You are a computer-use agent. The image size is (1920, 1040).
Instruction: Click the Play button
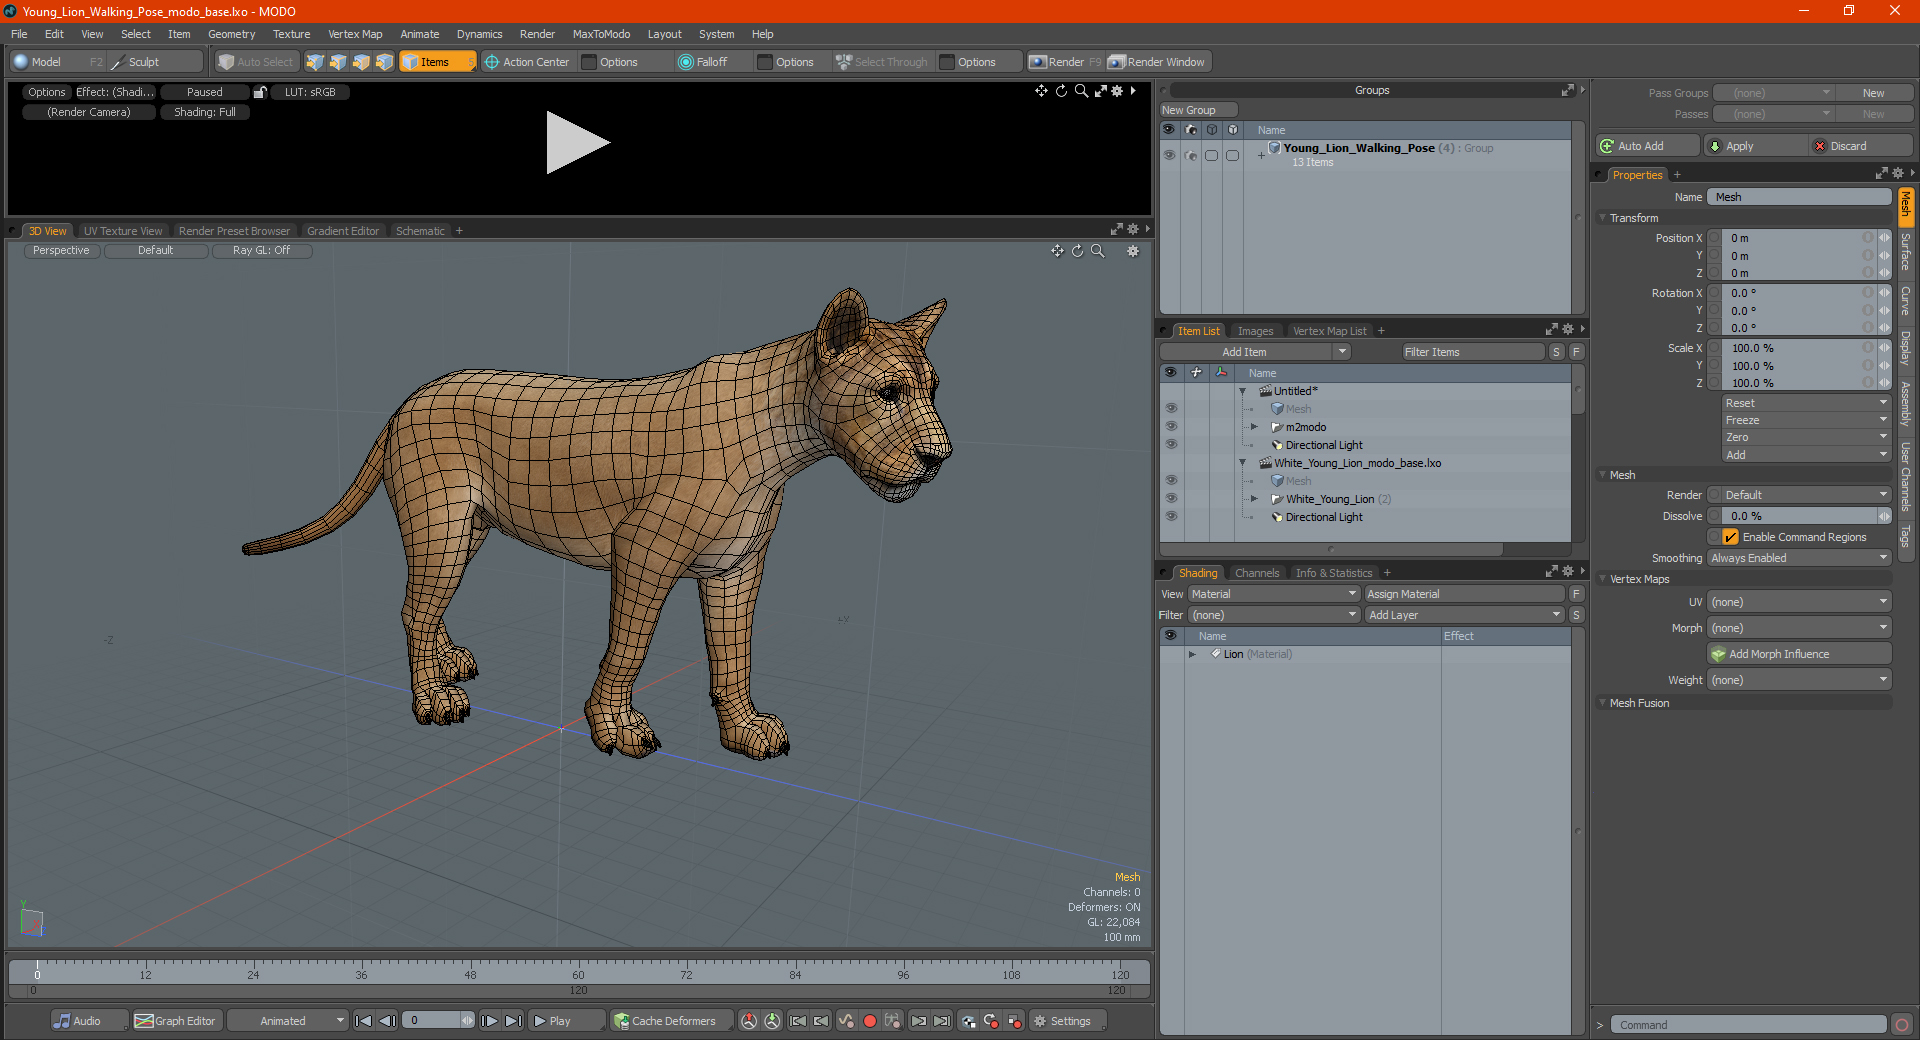(566, 1021)
